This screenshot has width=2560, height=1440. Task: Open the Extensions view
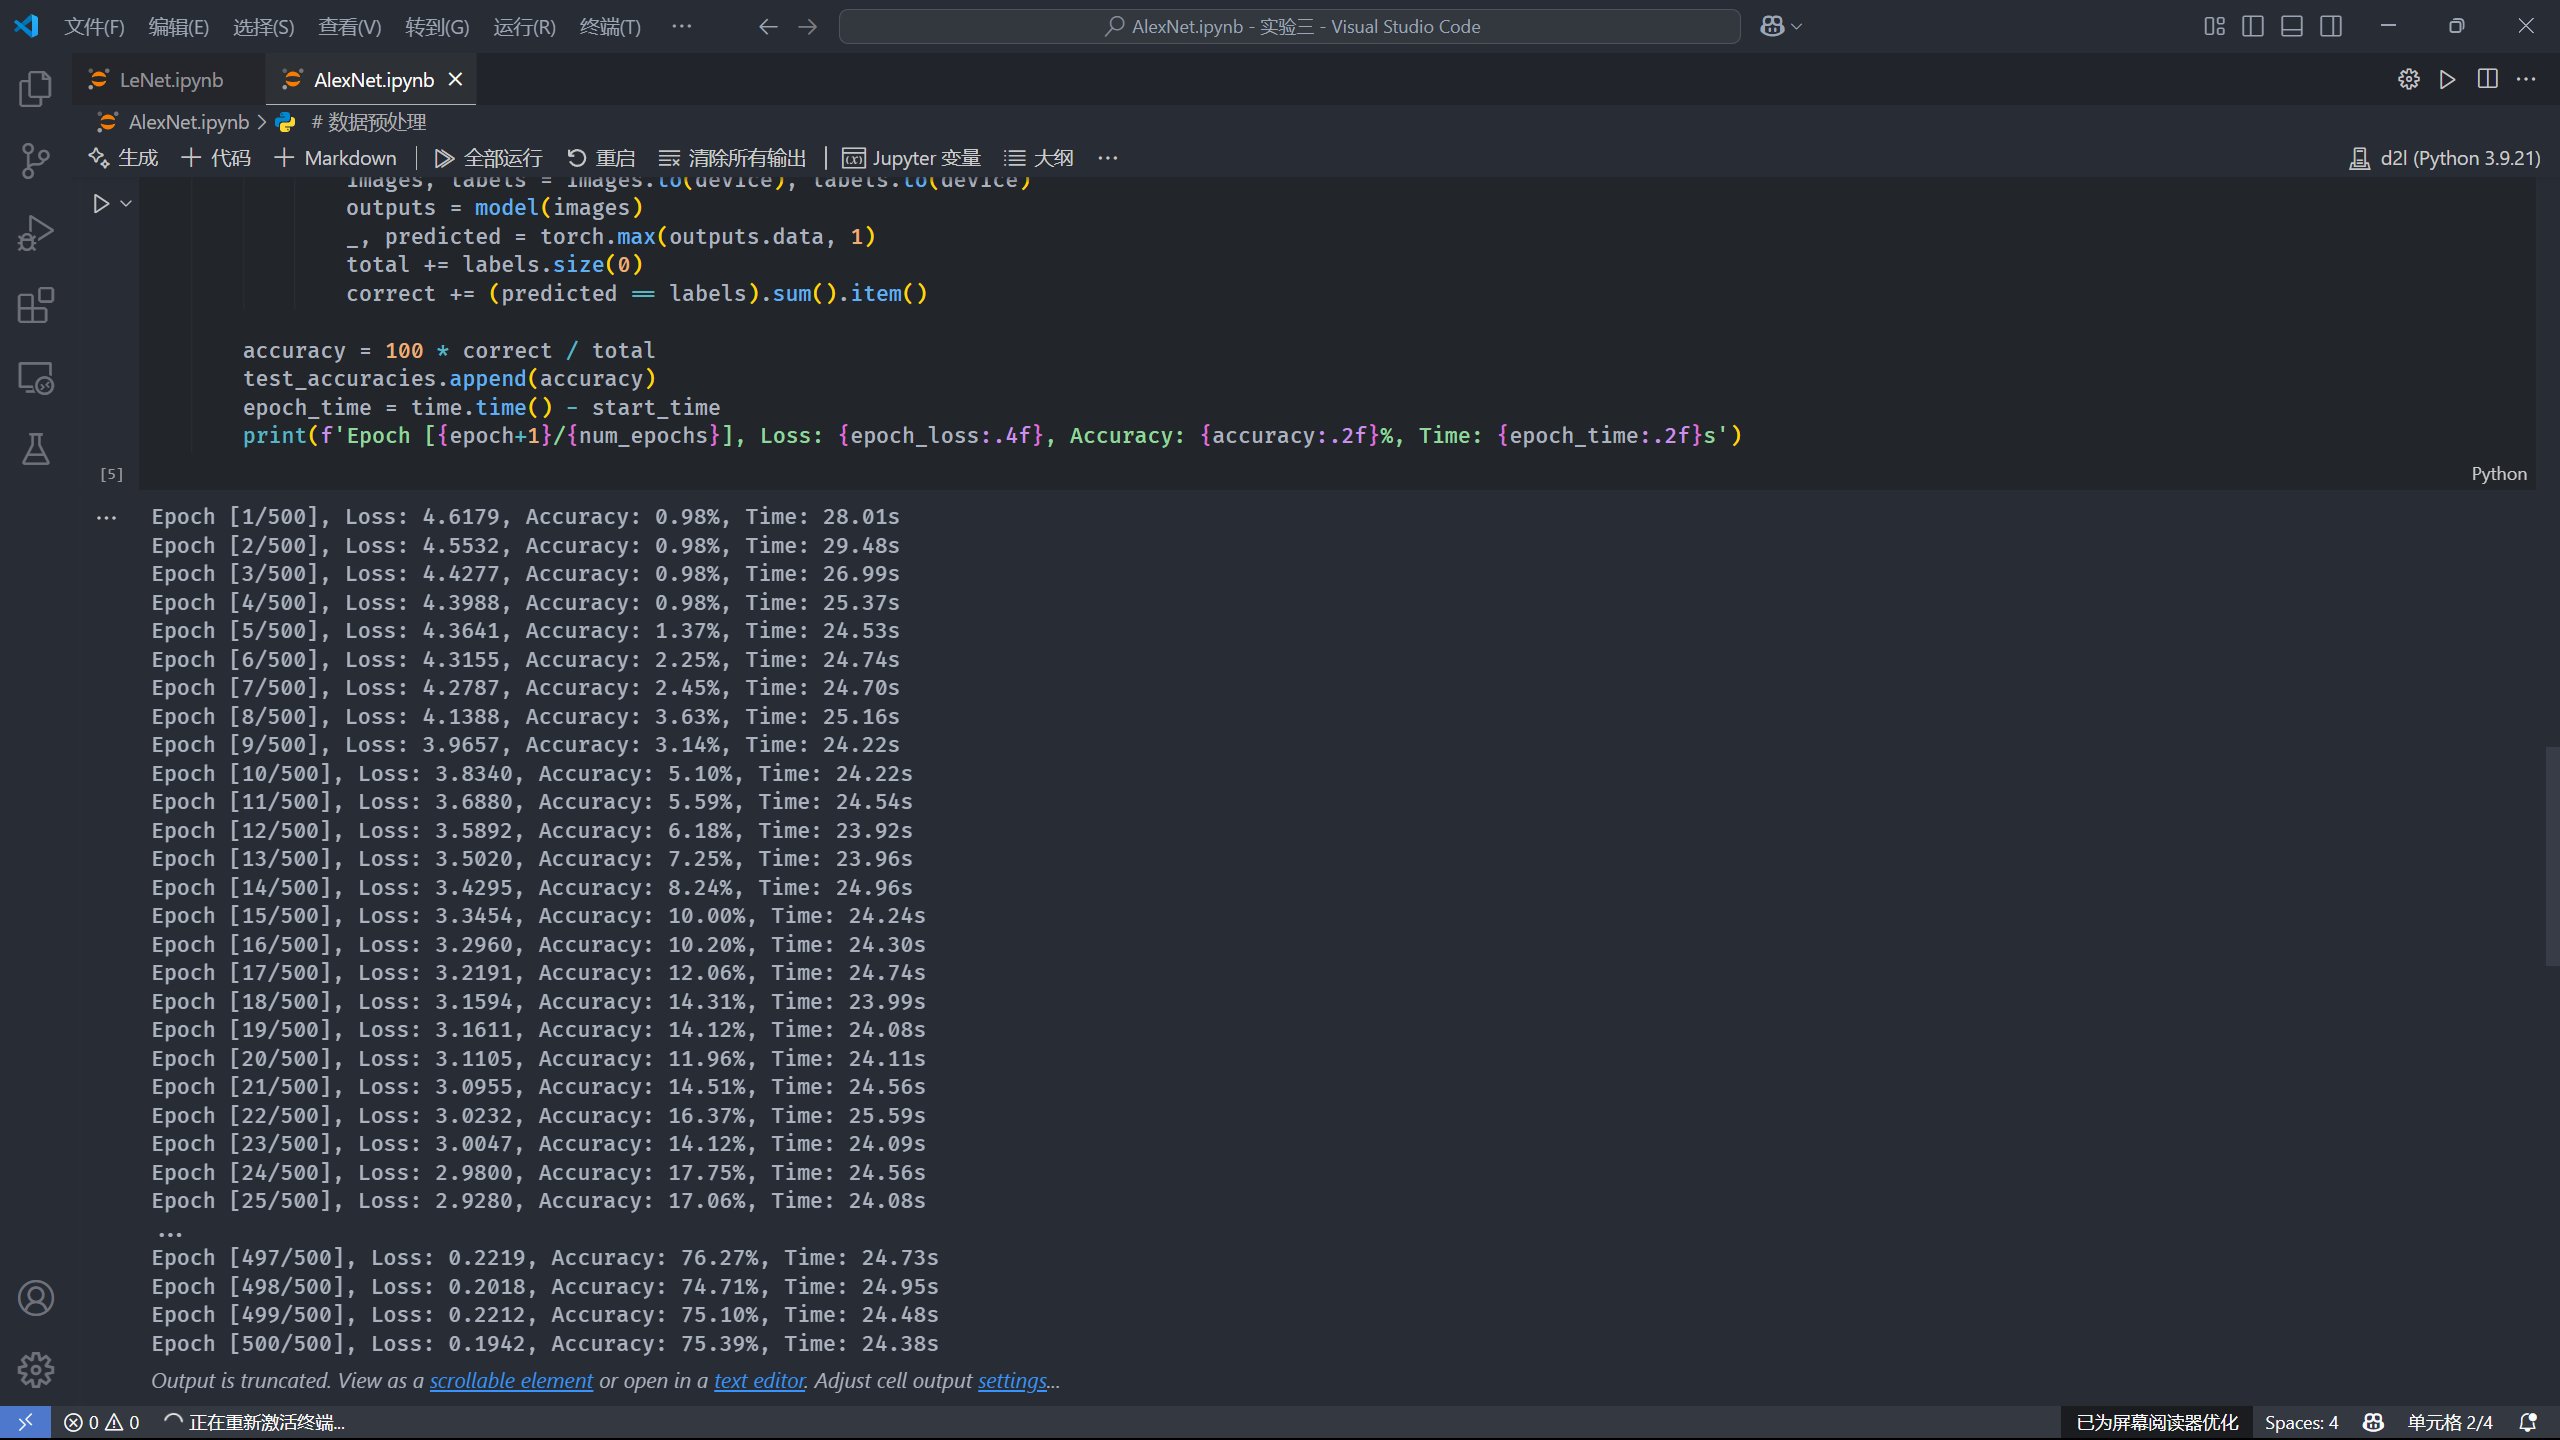(x=36, y=305)
